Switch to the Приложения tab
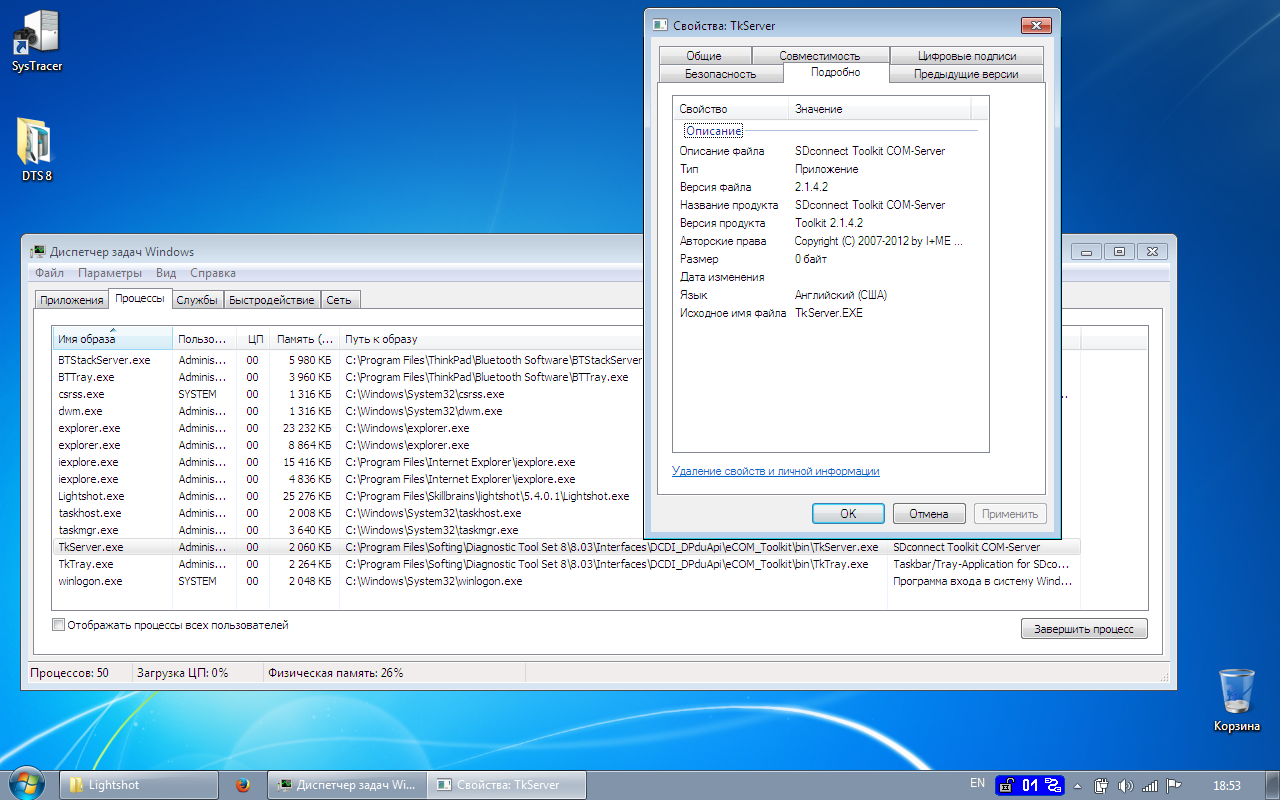Screen dimensions: 1280x800 point(71,300)
